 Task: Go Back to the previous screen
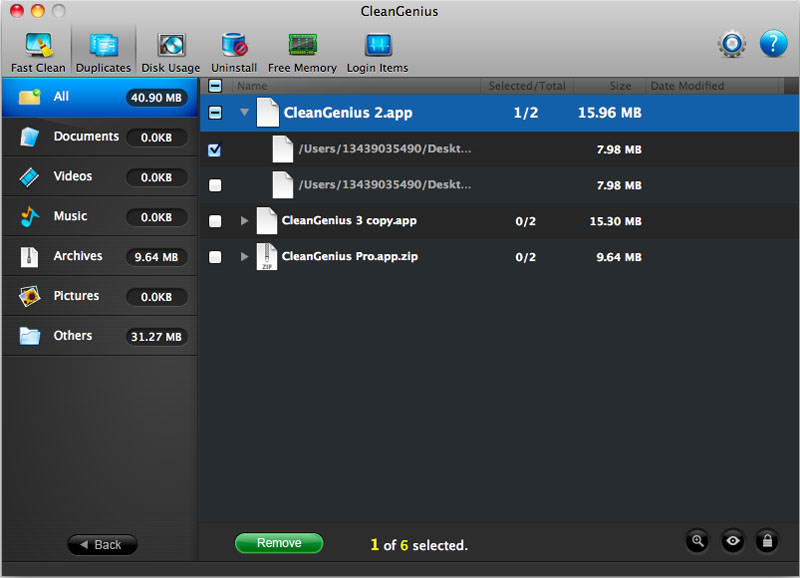tap(102, 544)
